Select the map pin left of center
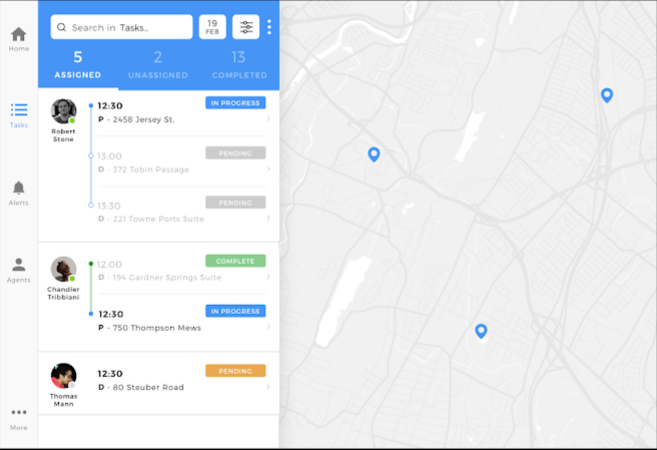This screenshot has height=450, width=657. pyautogui.click(x=374, y=154)
